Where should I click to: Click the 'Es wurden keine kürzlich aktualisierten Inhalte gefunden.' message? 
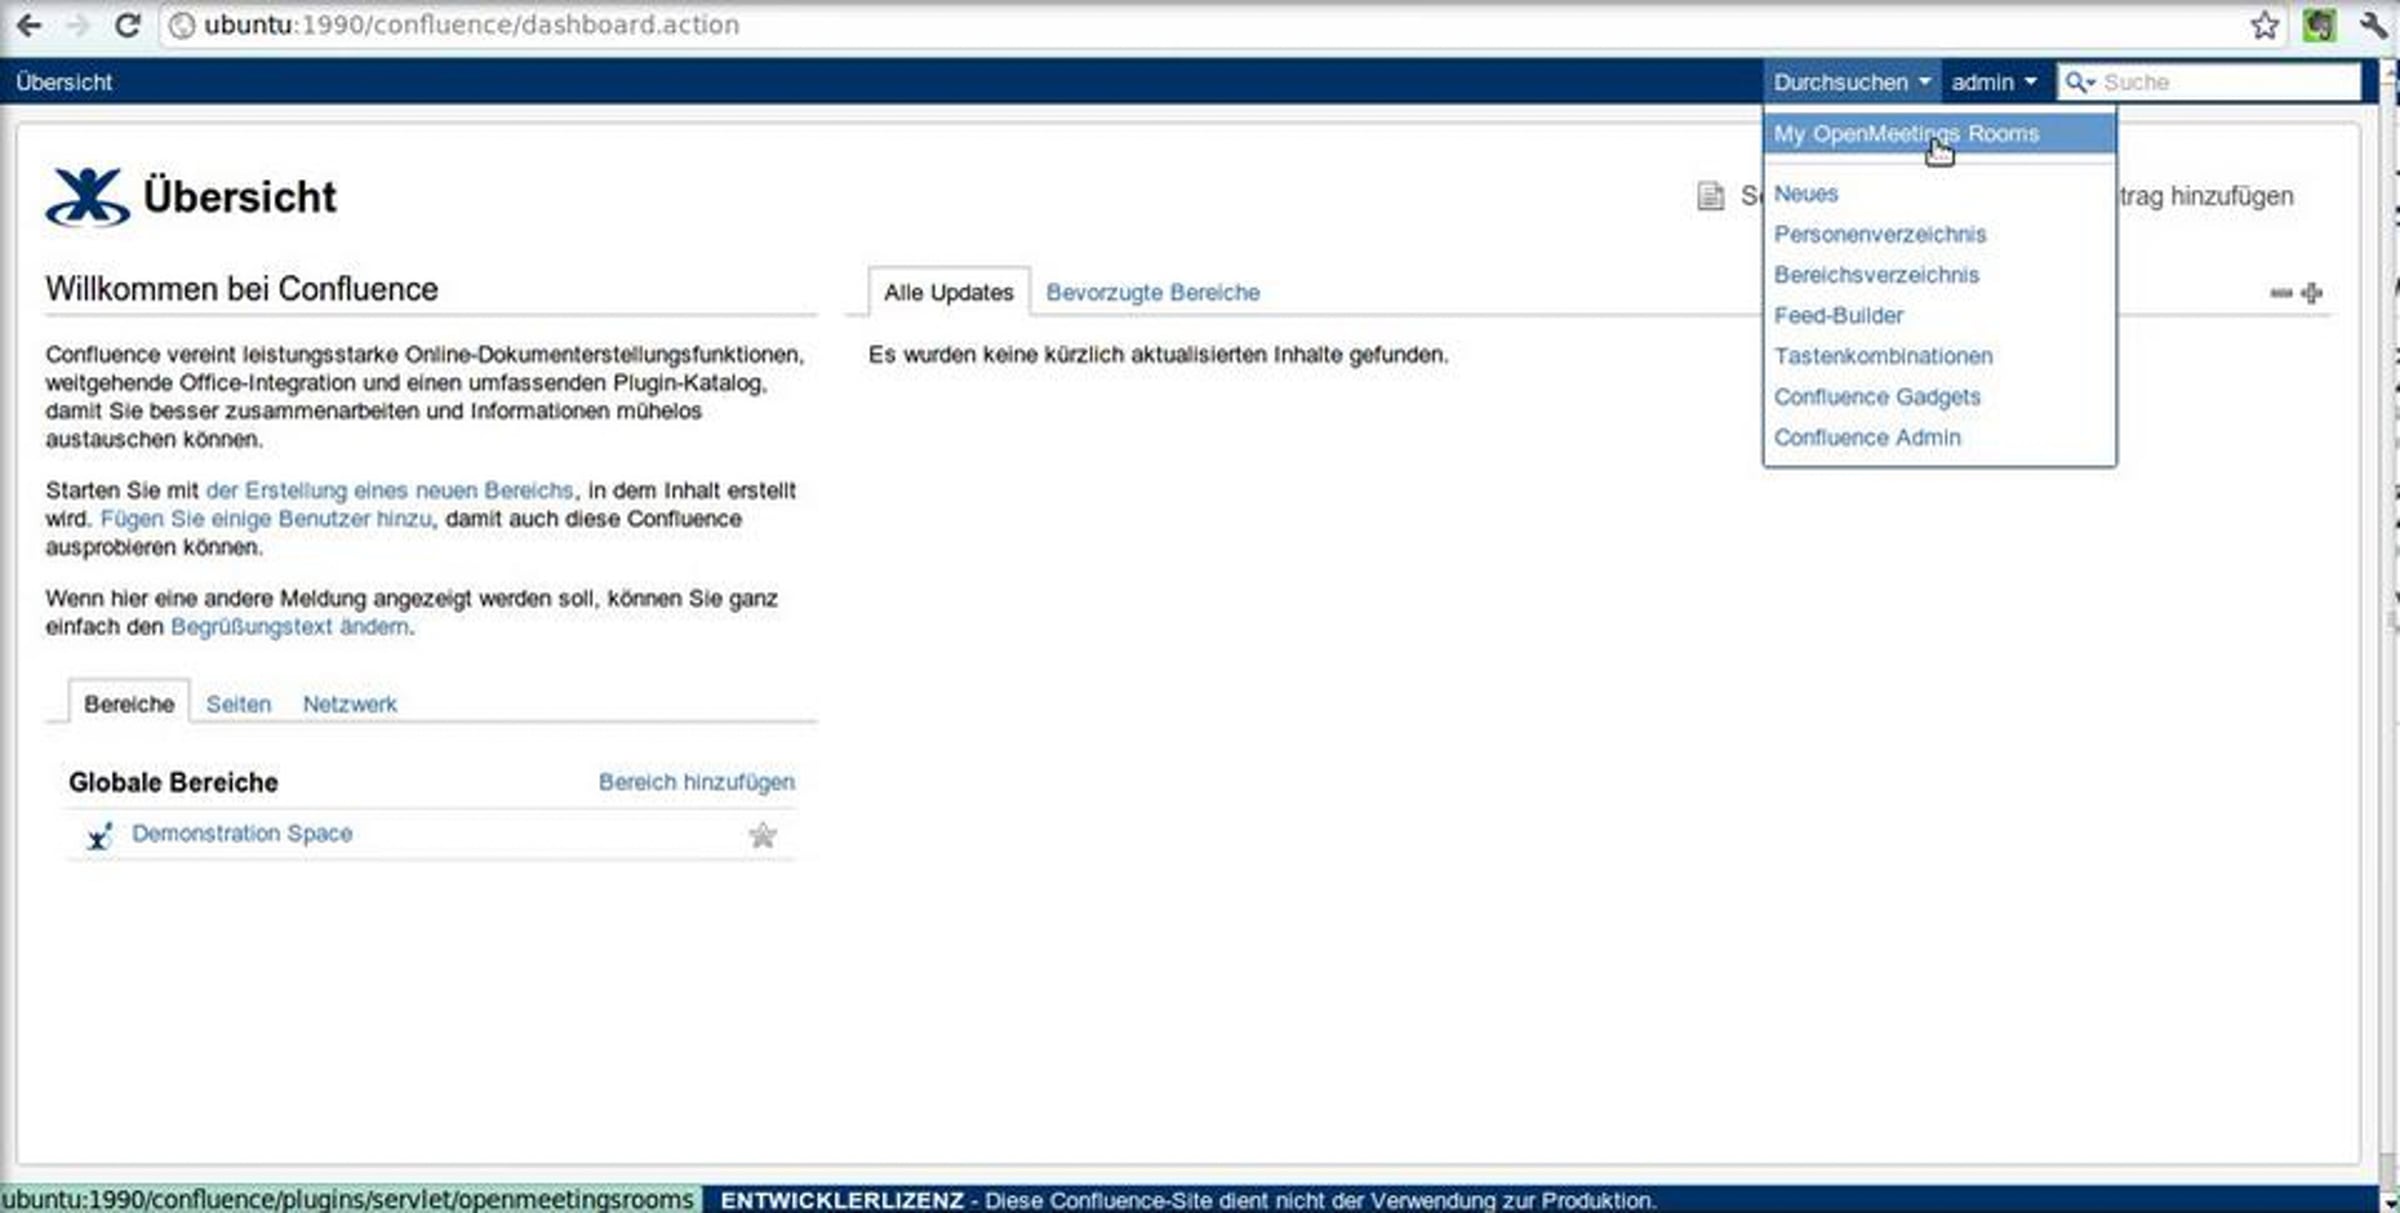pos(1158,355)
